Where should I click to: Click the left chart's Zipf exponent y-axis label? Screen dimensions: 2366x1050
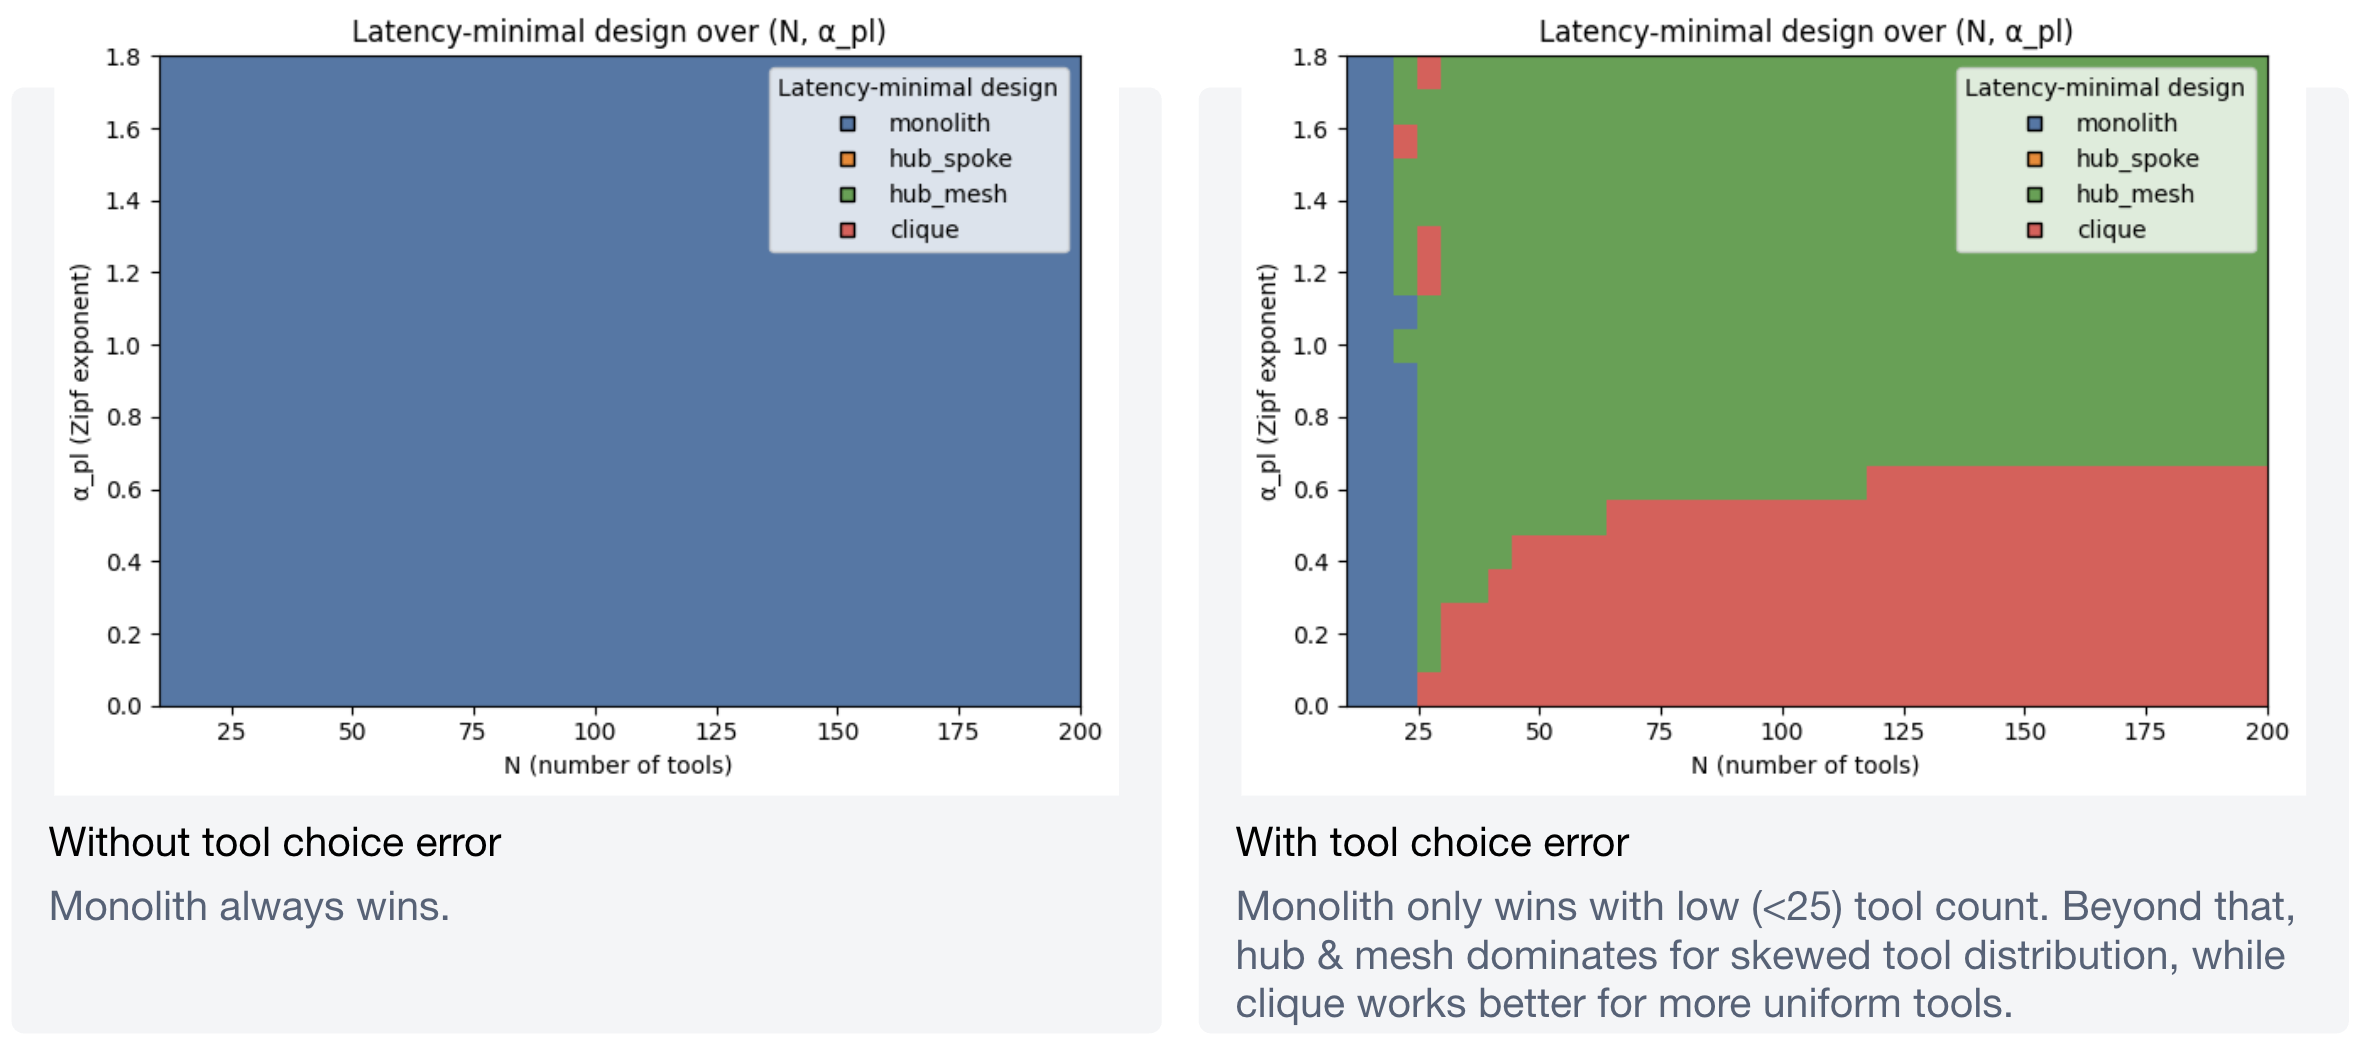[81, 381]
